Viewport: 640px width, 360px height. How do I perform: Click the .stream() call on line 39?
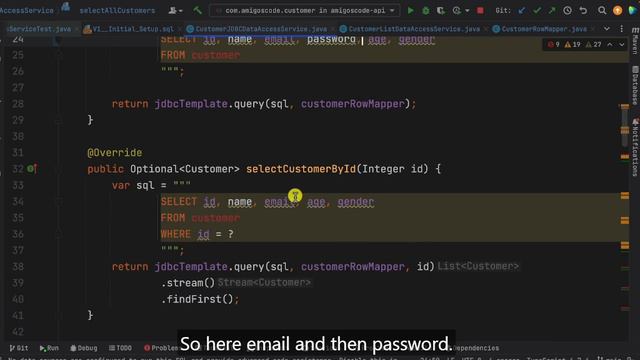tap(188, 283)
